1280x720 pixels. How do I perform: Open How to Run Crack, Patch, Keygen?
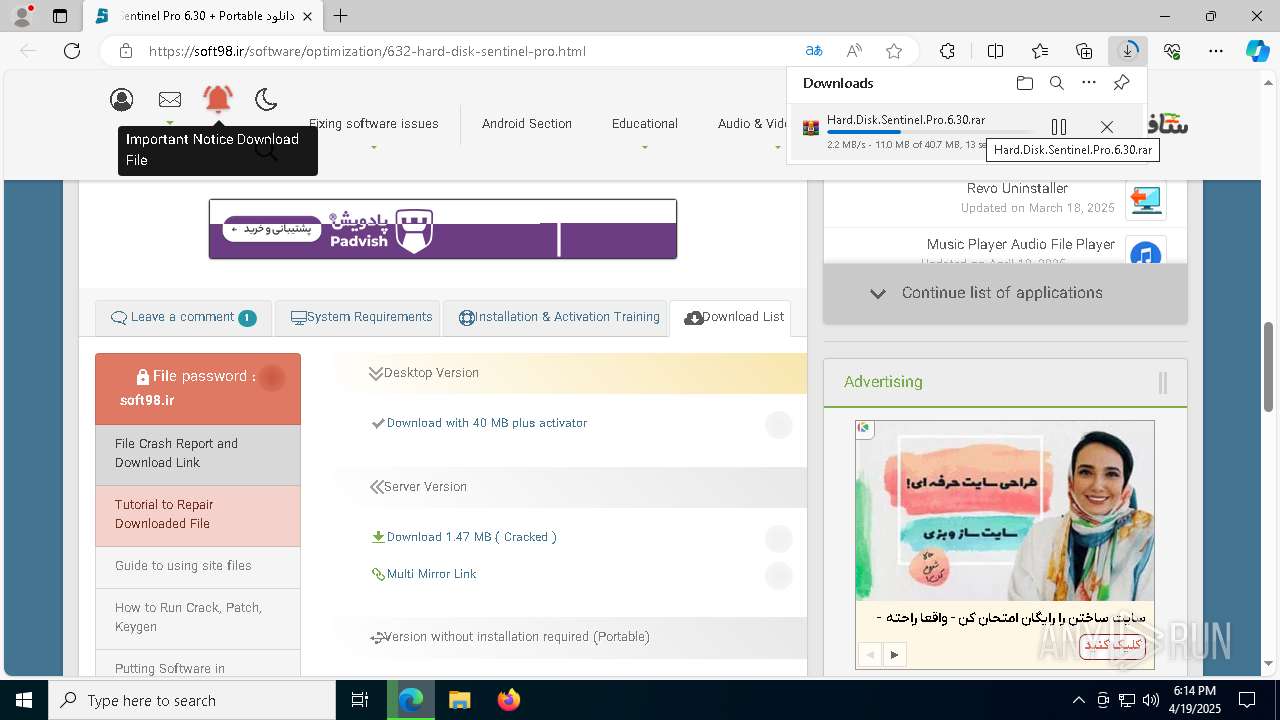(x=198, y=617)
